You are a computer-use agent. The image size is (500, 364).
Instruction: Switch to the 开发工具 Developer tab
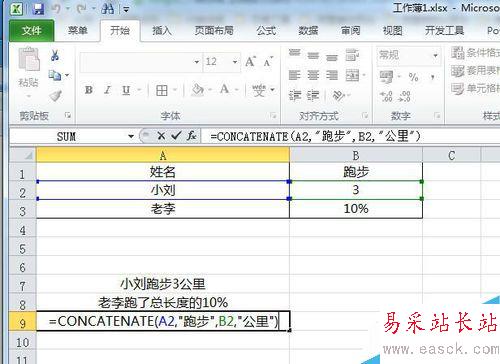pyautogui.click(x=444, y=31)
